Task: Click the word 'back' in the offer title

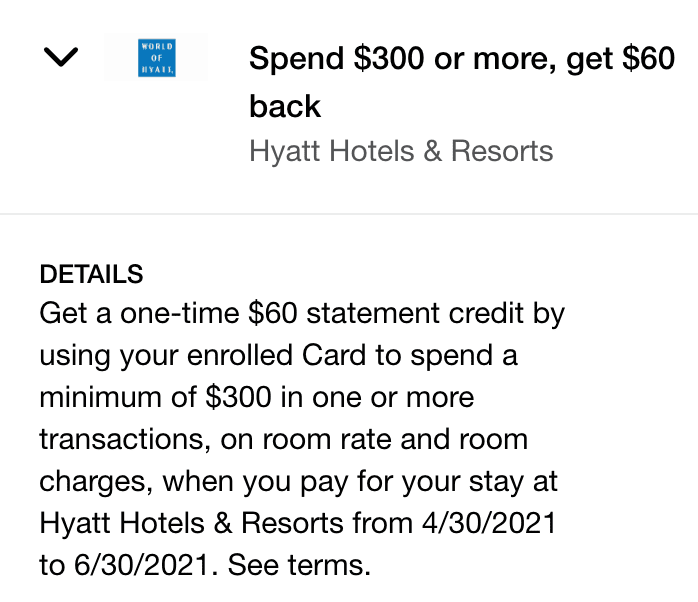Action: [x=285, y=106]
